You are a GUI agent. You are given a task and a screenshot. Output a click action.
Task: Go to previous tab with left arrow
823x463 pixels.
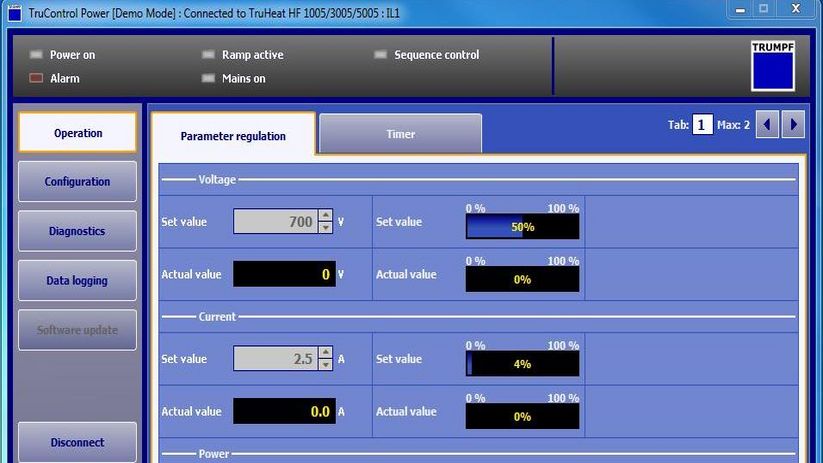(767, 125)
